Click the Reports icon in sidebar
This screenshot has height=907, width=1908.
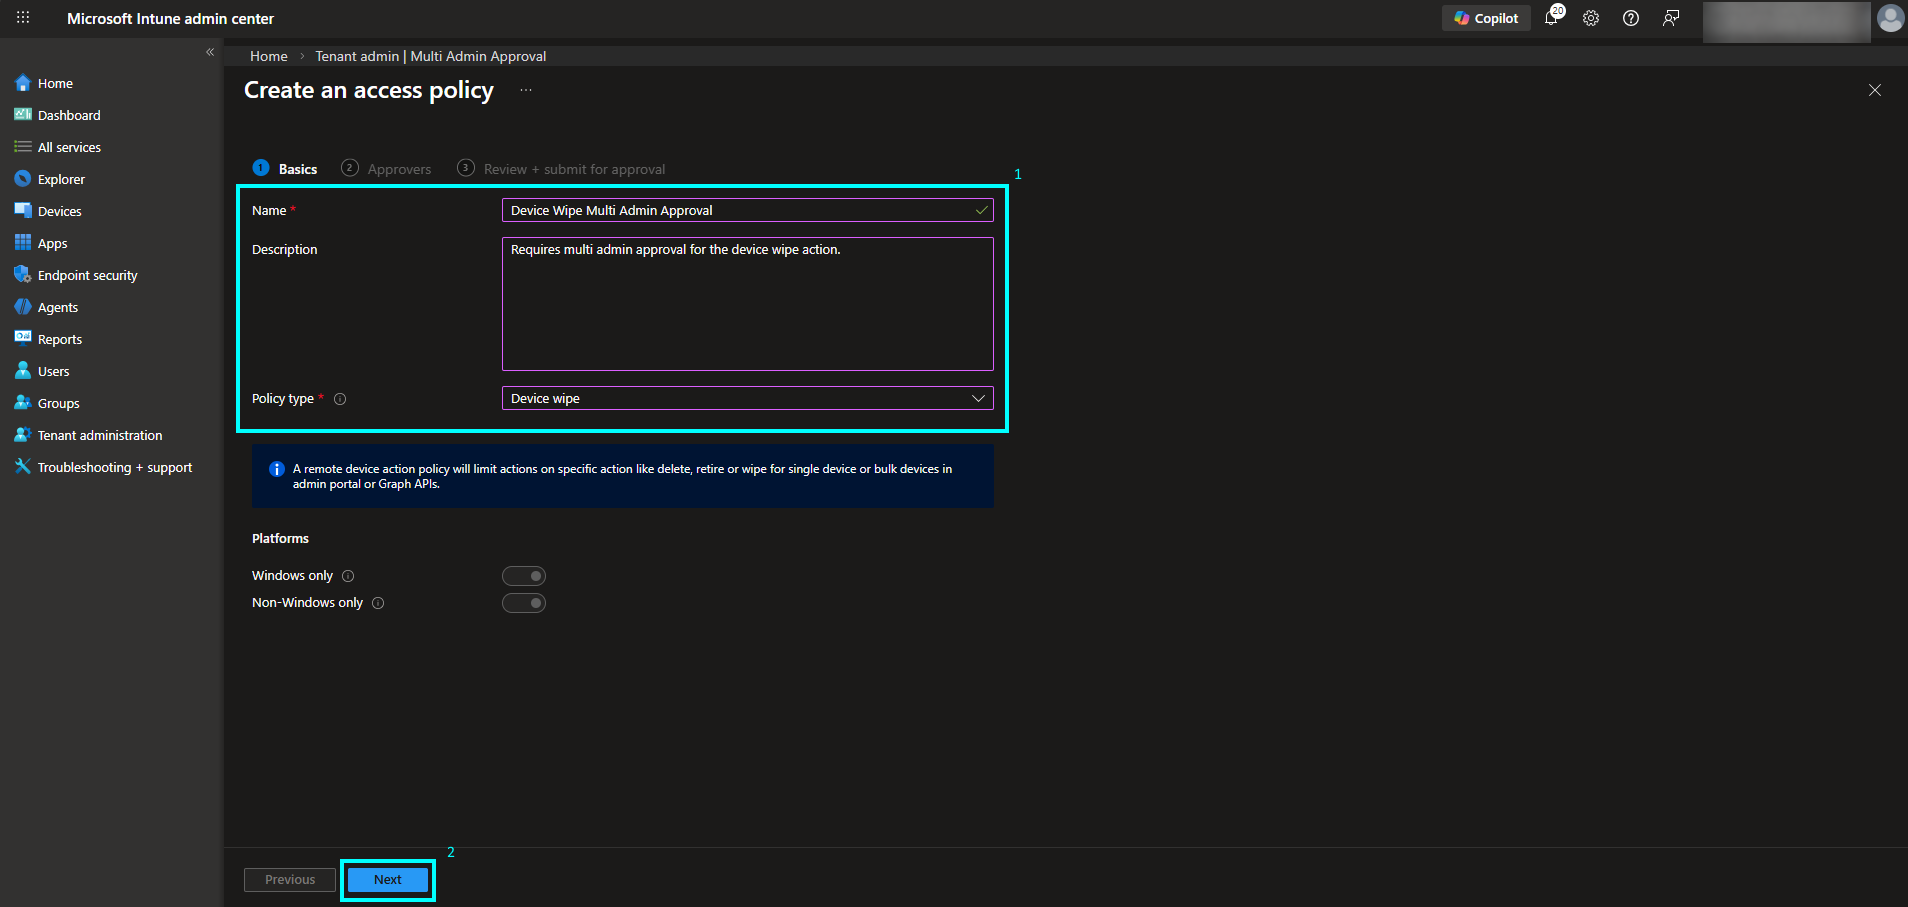point(23,339)
